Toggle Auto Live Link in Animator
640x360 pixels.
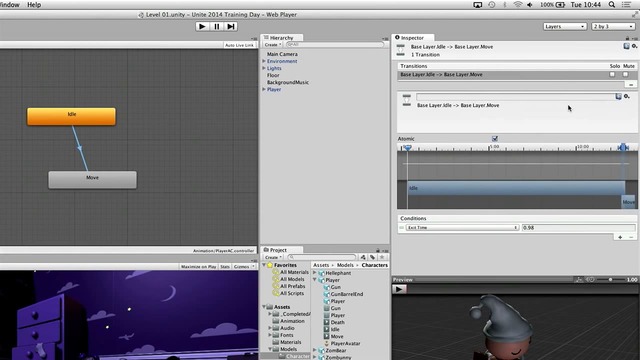(239, 45)
